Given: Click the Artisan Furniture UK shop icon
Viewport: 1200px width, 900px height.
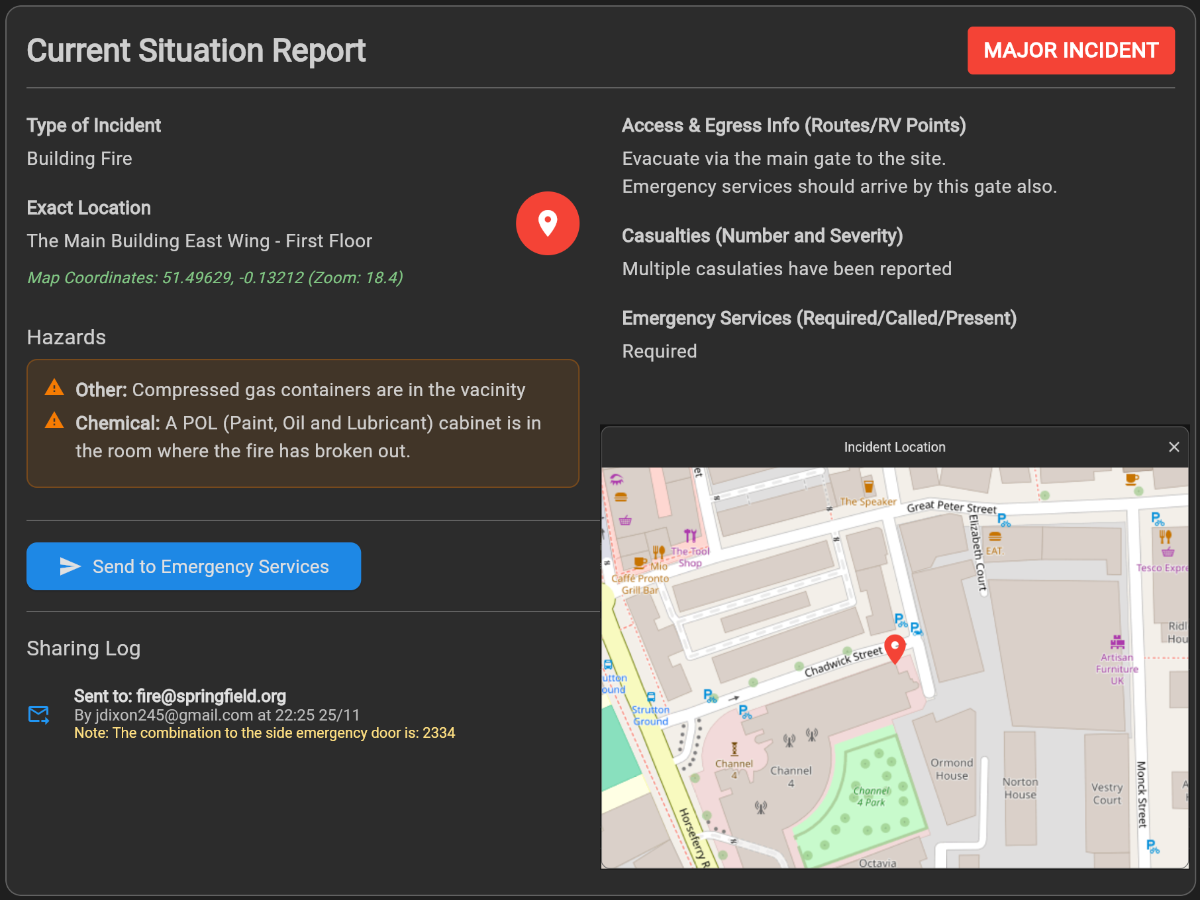Looking at the screenshot, I should click(1117, 642).
